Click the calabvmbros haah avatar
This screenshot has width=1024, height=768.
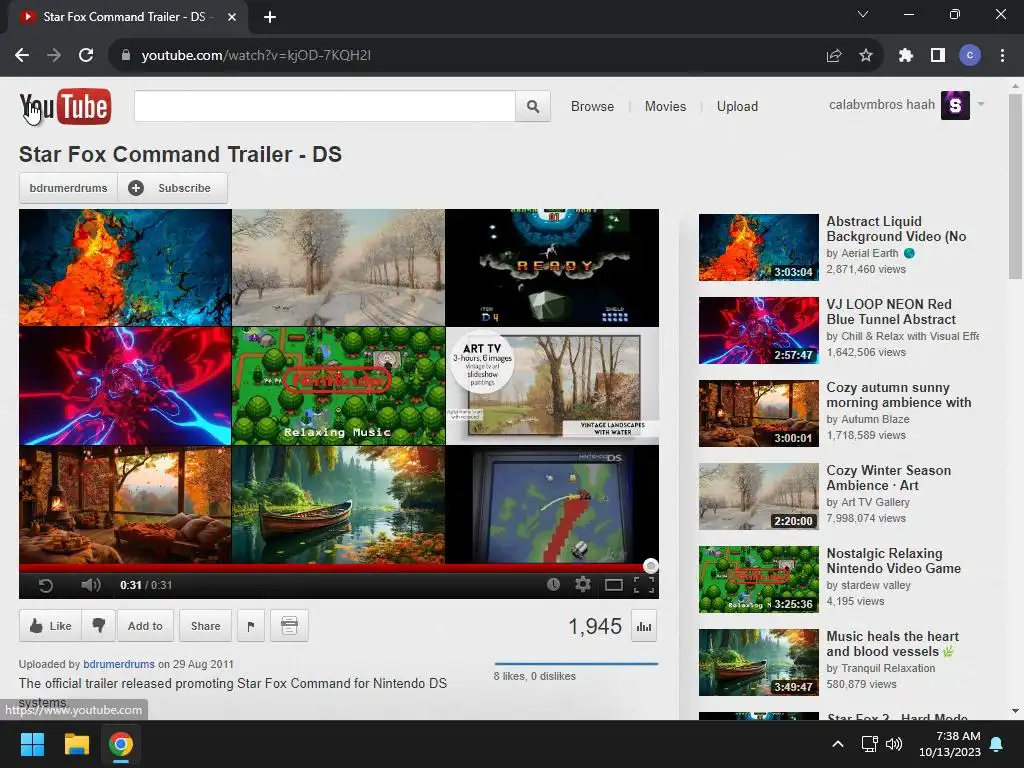(x=955, y=105)
